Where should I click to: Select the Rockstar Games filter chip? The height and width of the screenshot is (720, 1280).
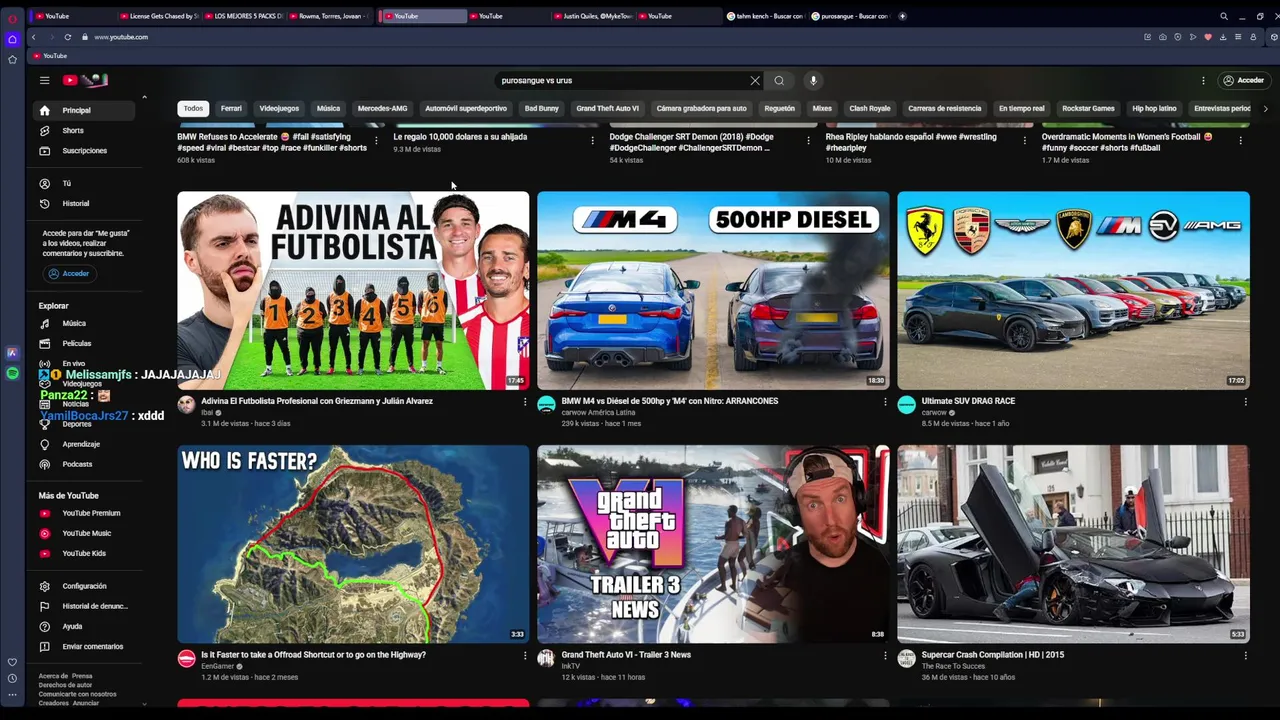1088,108
